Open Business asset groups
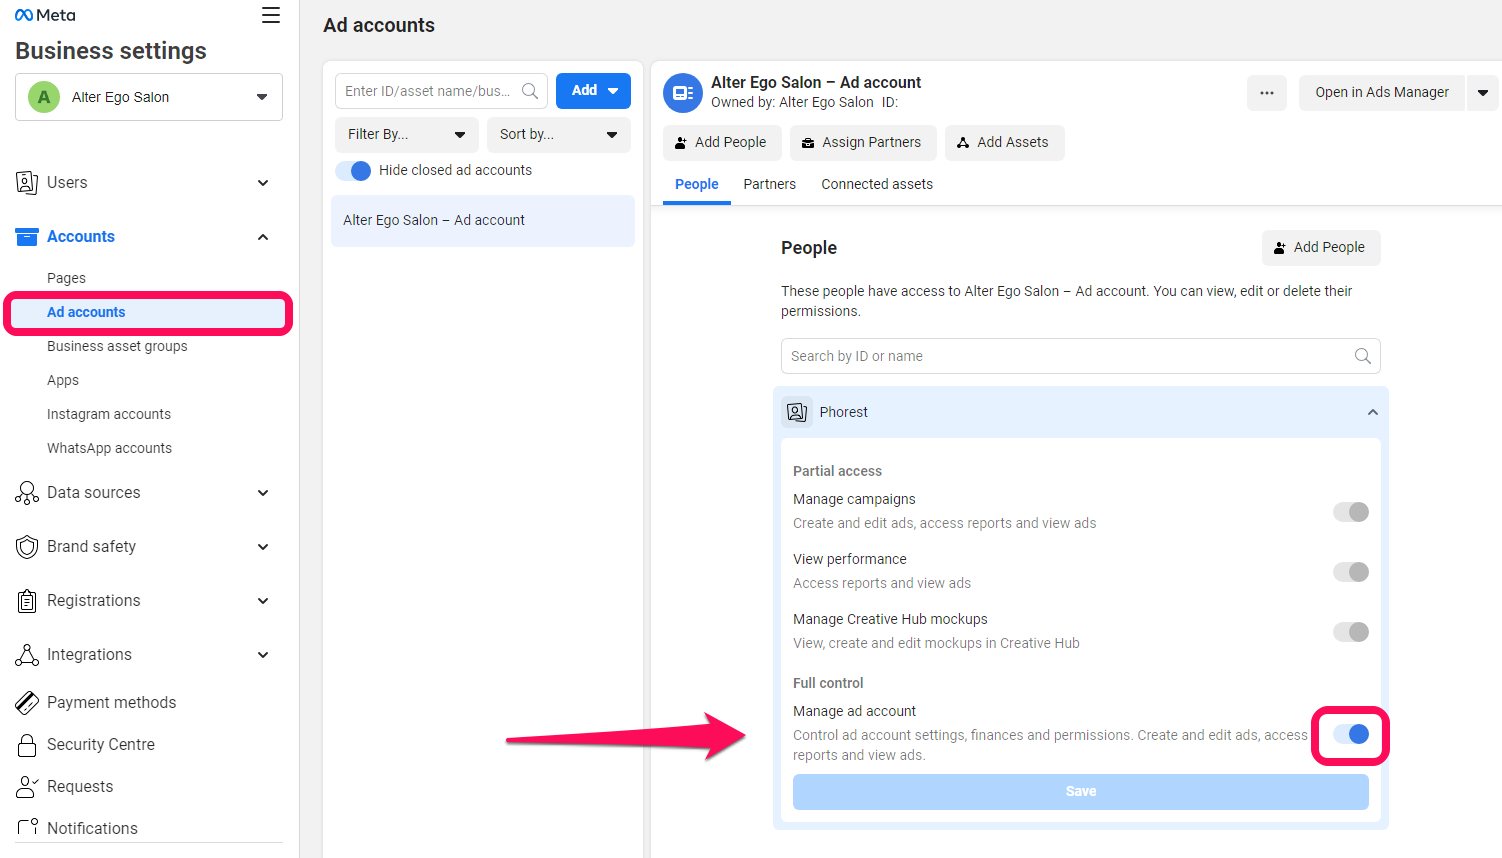 117,347
